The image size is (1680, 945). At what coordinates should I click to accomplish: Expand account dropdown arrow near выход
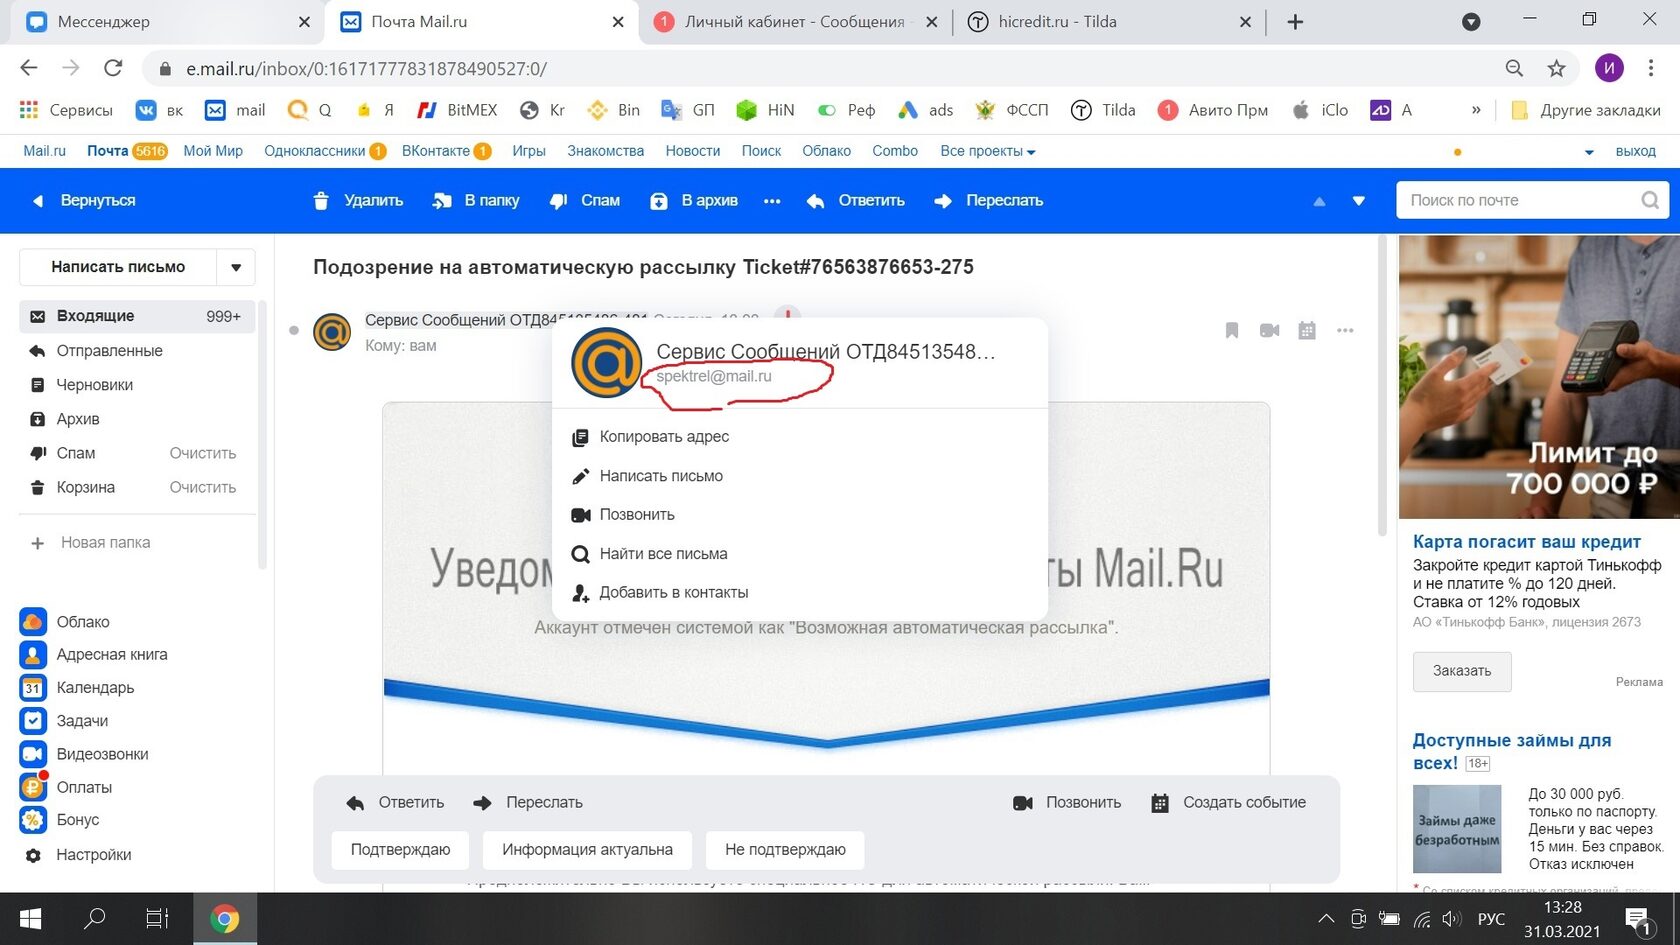[x=1589, y=152]
